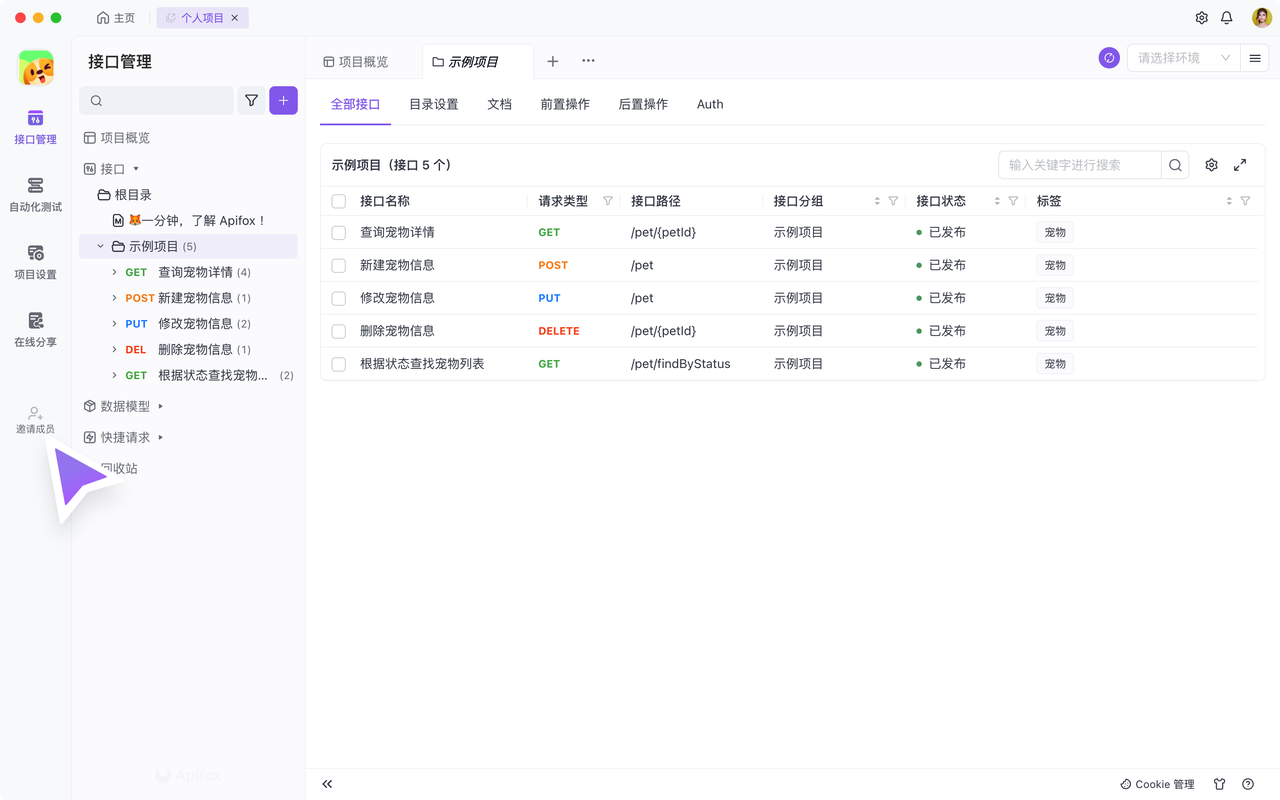Toggle the select-all checkbox in table header
The image size is (1280, 800).
click(x=339, y=201)
